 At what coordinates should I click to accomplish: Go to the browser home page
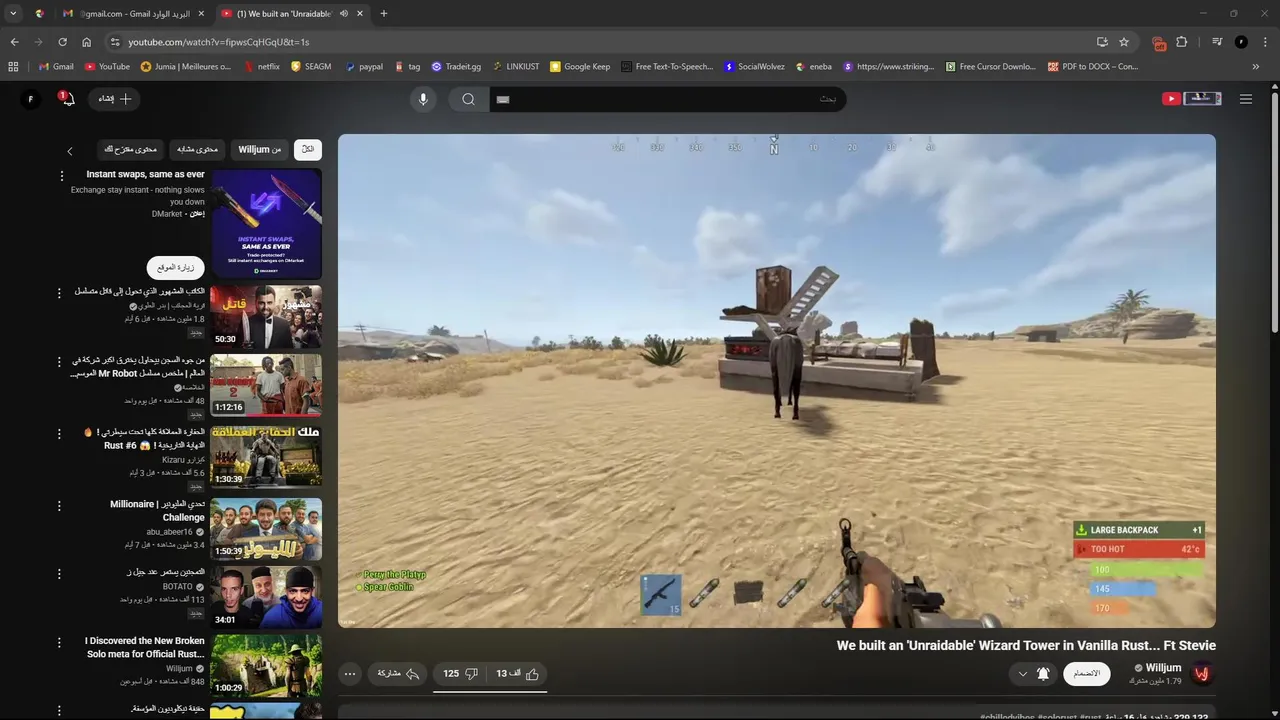[x=87, y=42]
